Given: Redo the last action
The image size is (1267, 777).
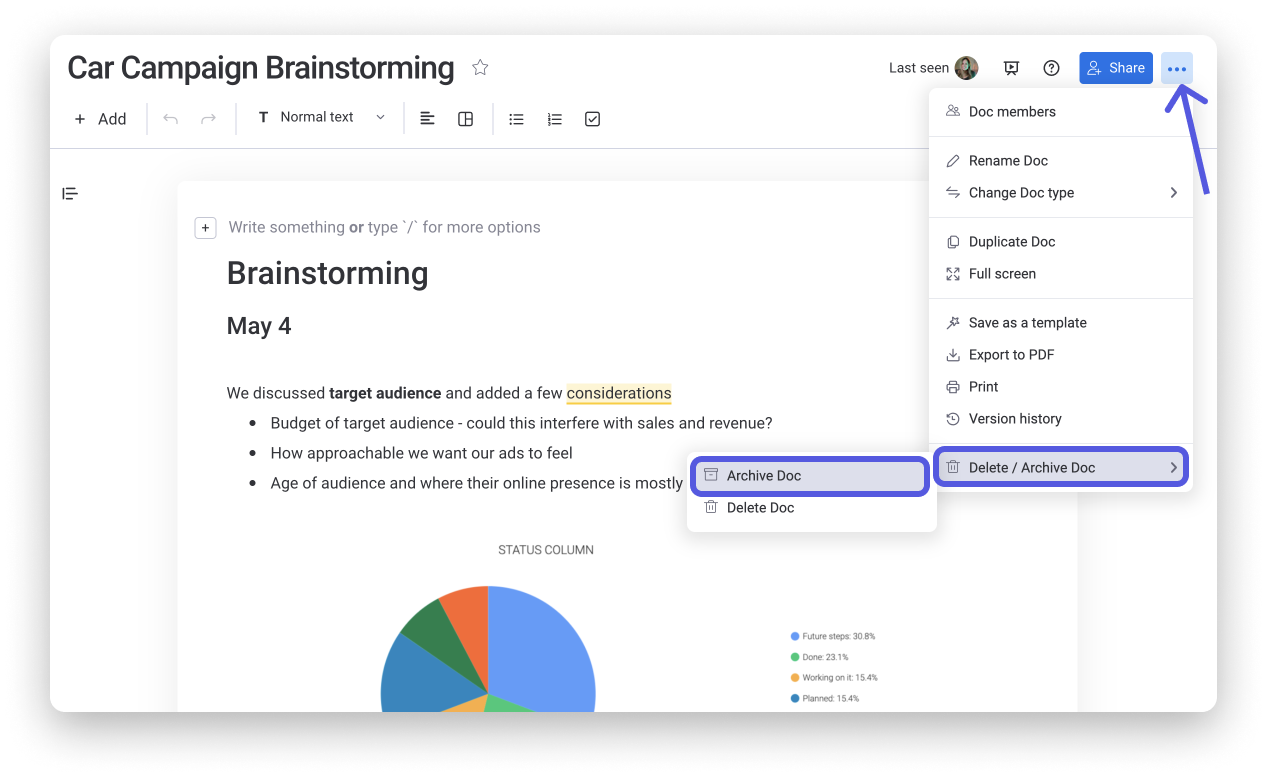Looking at the screenshot, I should coord(208,119).
